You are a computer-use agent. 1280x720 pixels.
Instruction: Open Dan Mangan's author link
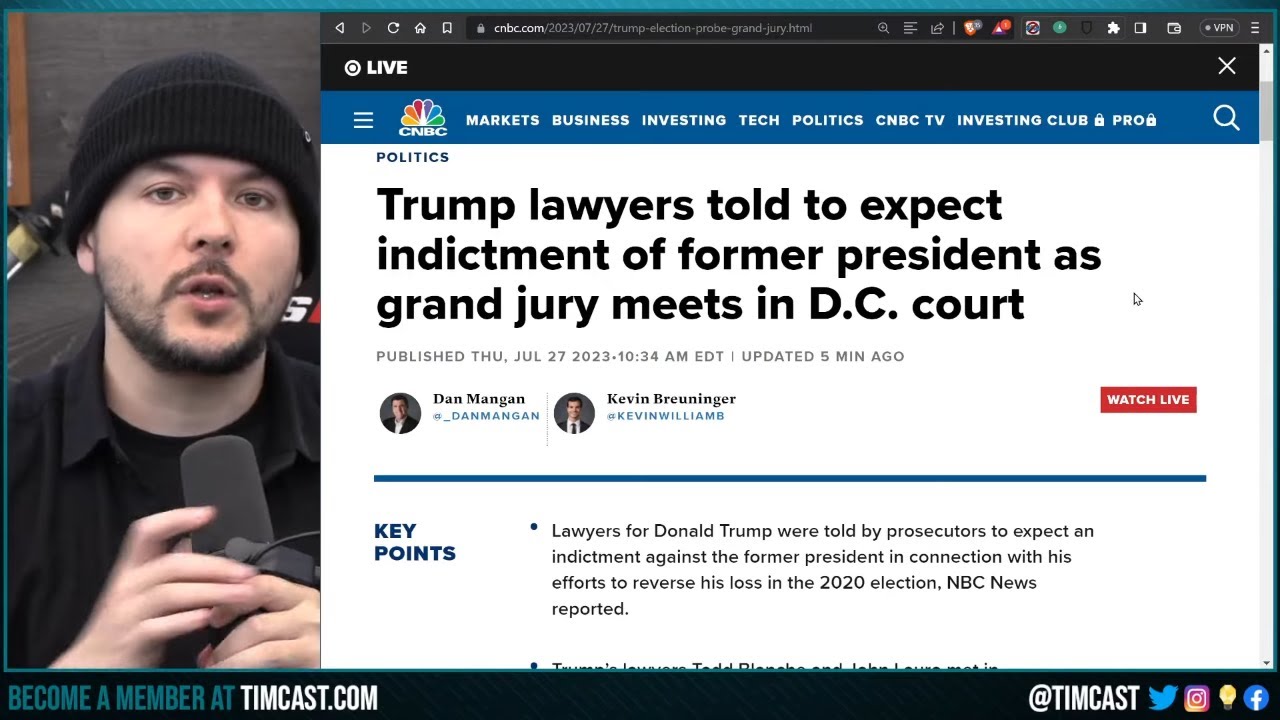pyautogui.click(x=479, y=399)
